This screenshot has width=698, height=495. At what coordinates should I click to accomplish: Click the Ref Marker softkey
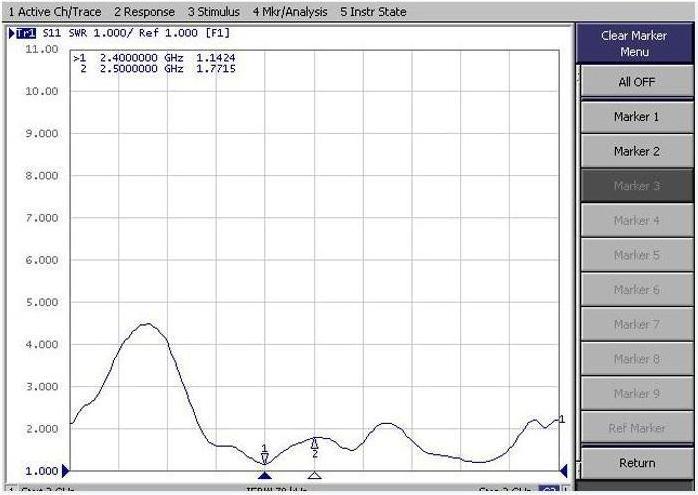click(x=636, y=428)
